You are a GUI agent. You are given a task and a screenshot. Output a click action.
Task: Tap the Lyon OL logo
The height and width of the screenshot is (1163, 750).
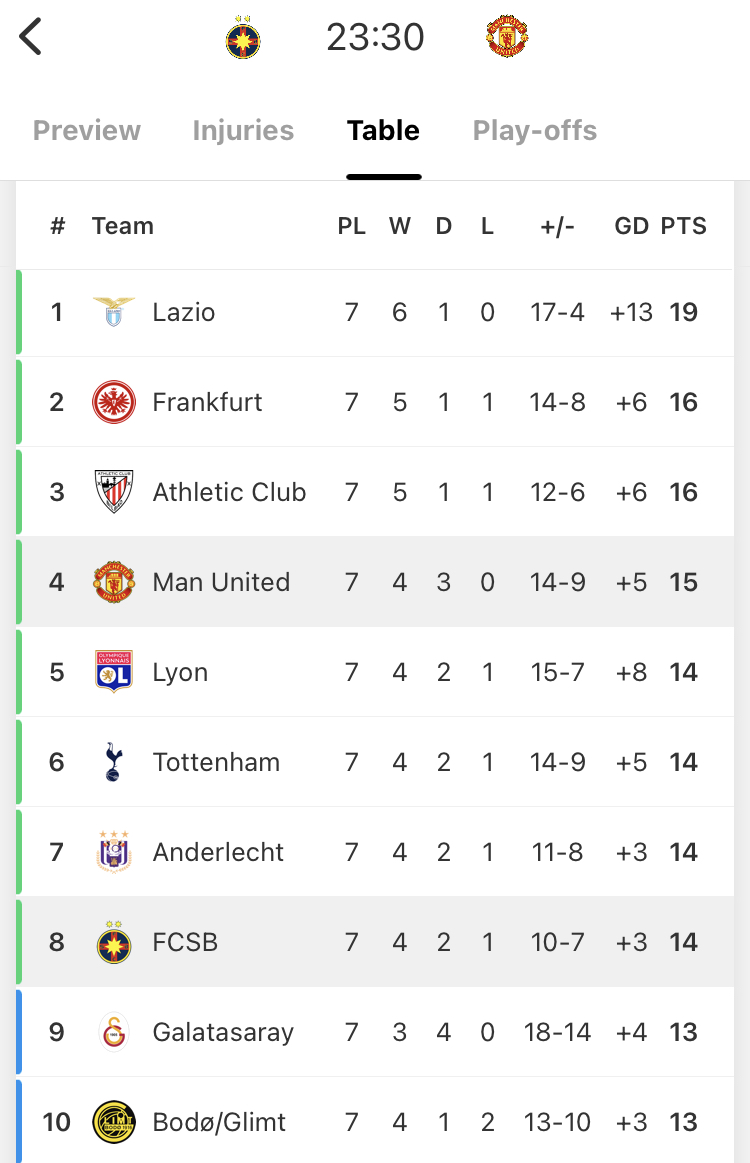coord(114,672)
